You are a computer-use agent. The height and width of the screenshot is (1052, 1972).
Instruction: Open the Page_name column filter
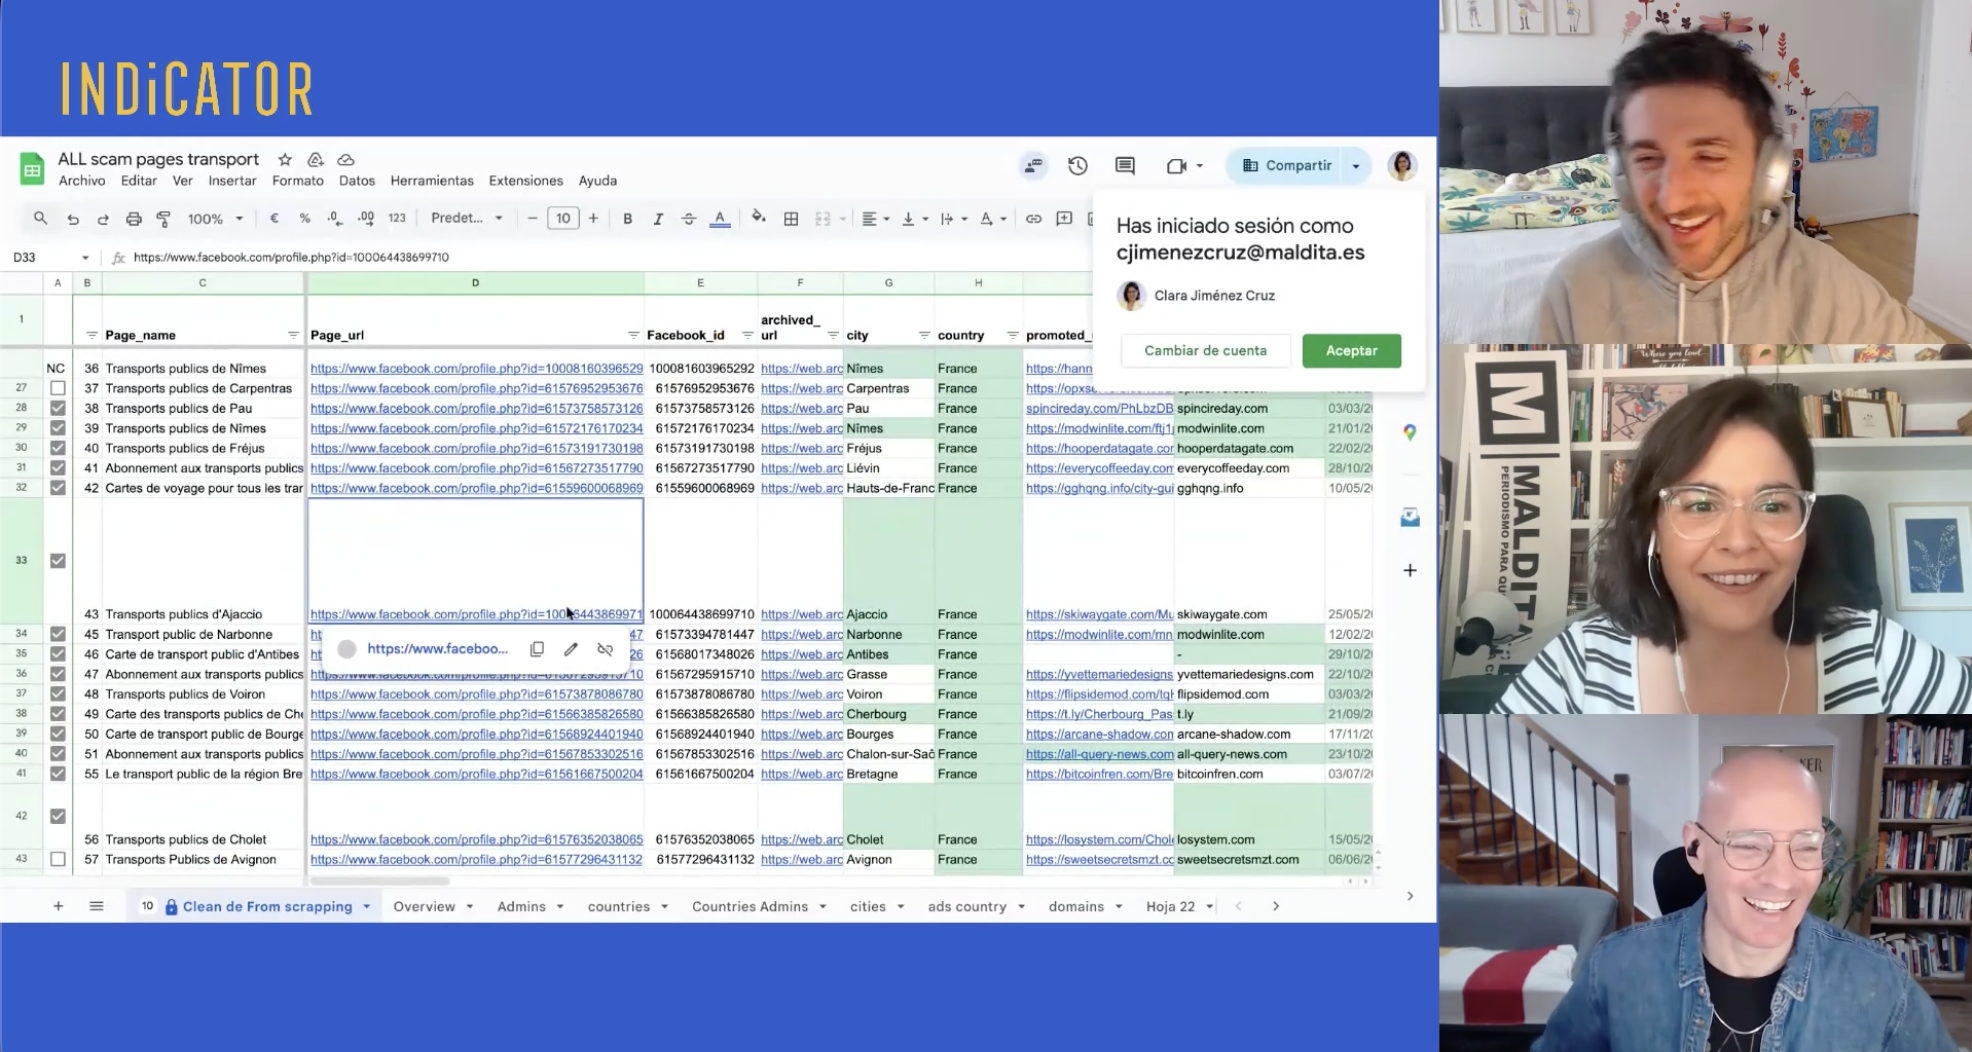pos(293,335)
